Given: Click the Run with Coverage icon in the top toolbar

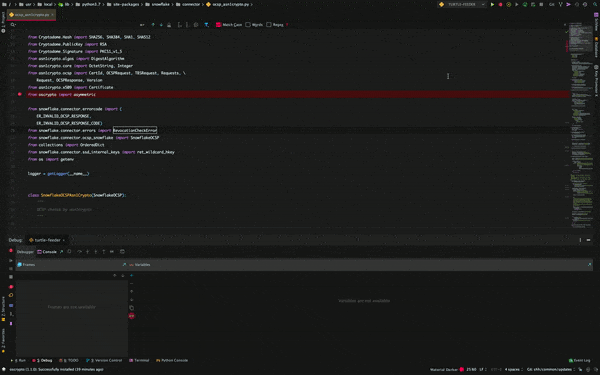Looking at the screenshot, I should click(x=509, y=4).
